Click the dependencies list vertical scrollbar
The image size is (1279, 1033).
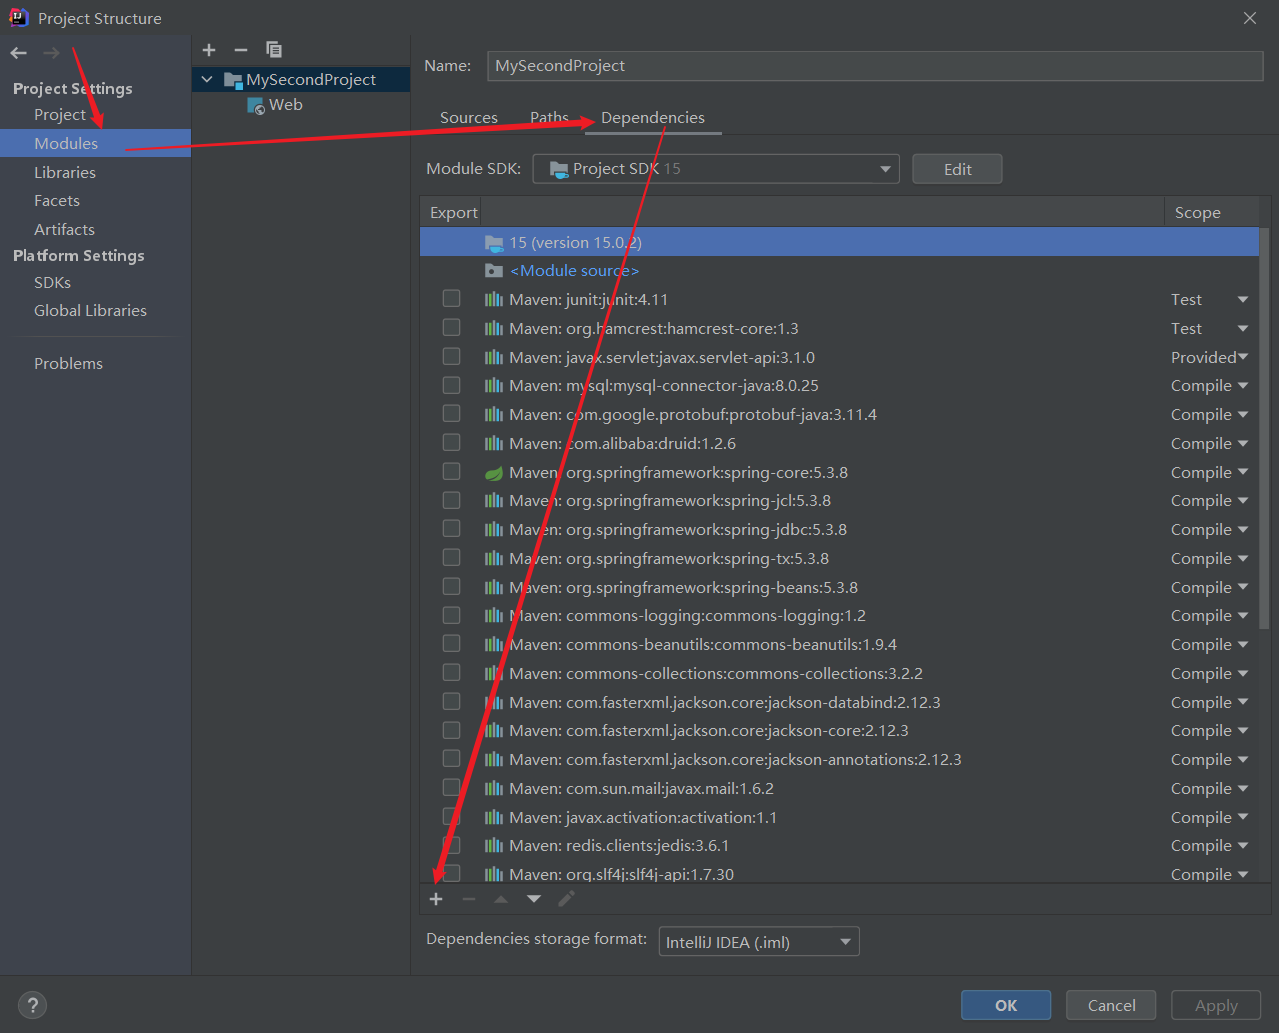[1264, 428]
